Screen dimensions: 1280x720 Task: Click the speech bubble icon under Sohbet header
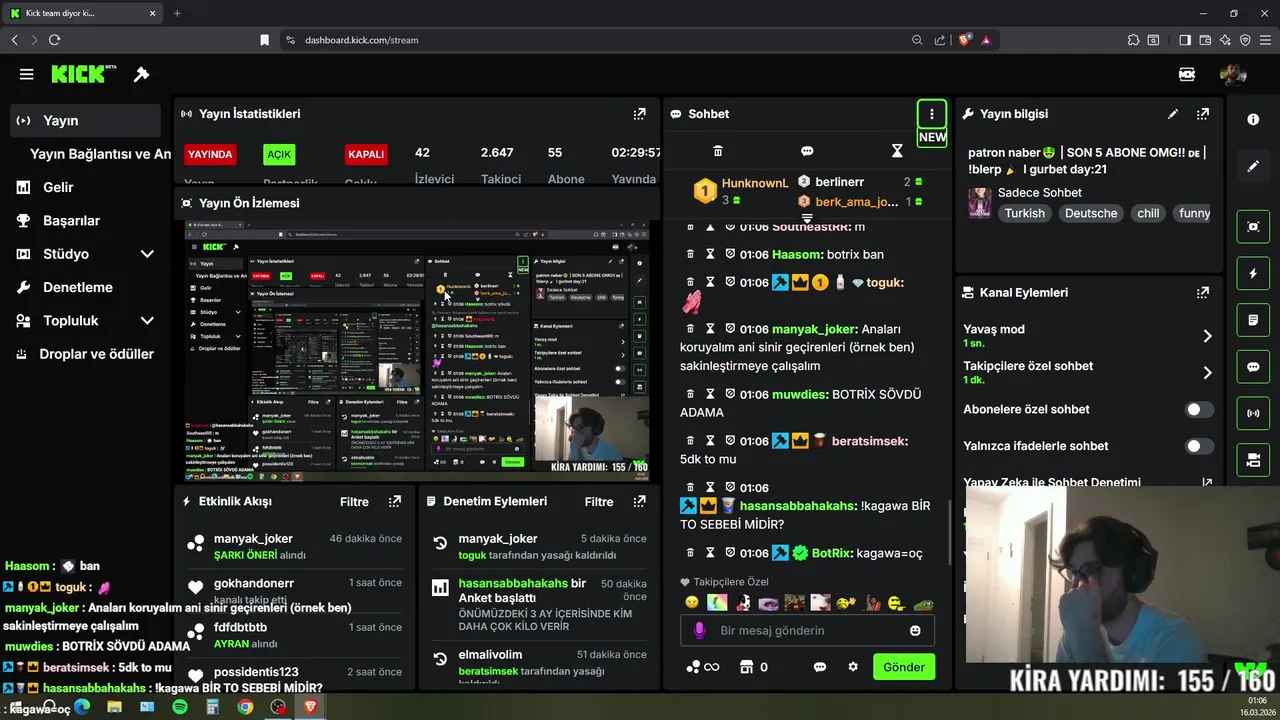[807, 151]
